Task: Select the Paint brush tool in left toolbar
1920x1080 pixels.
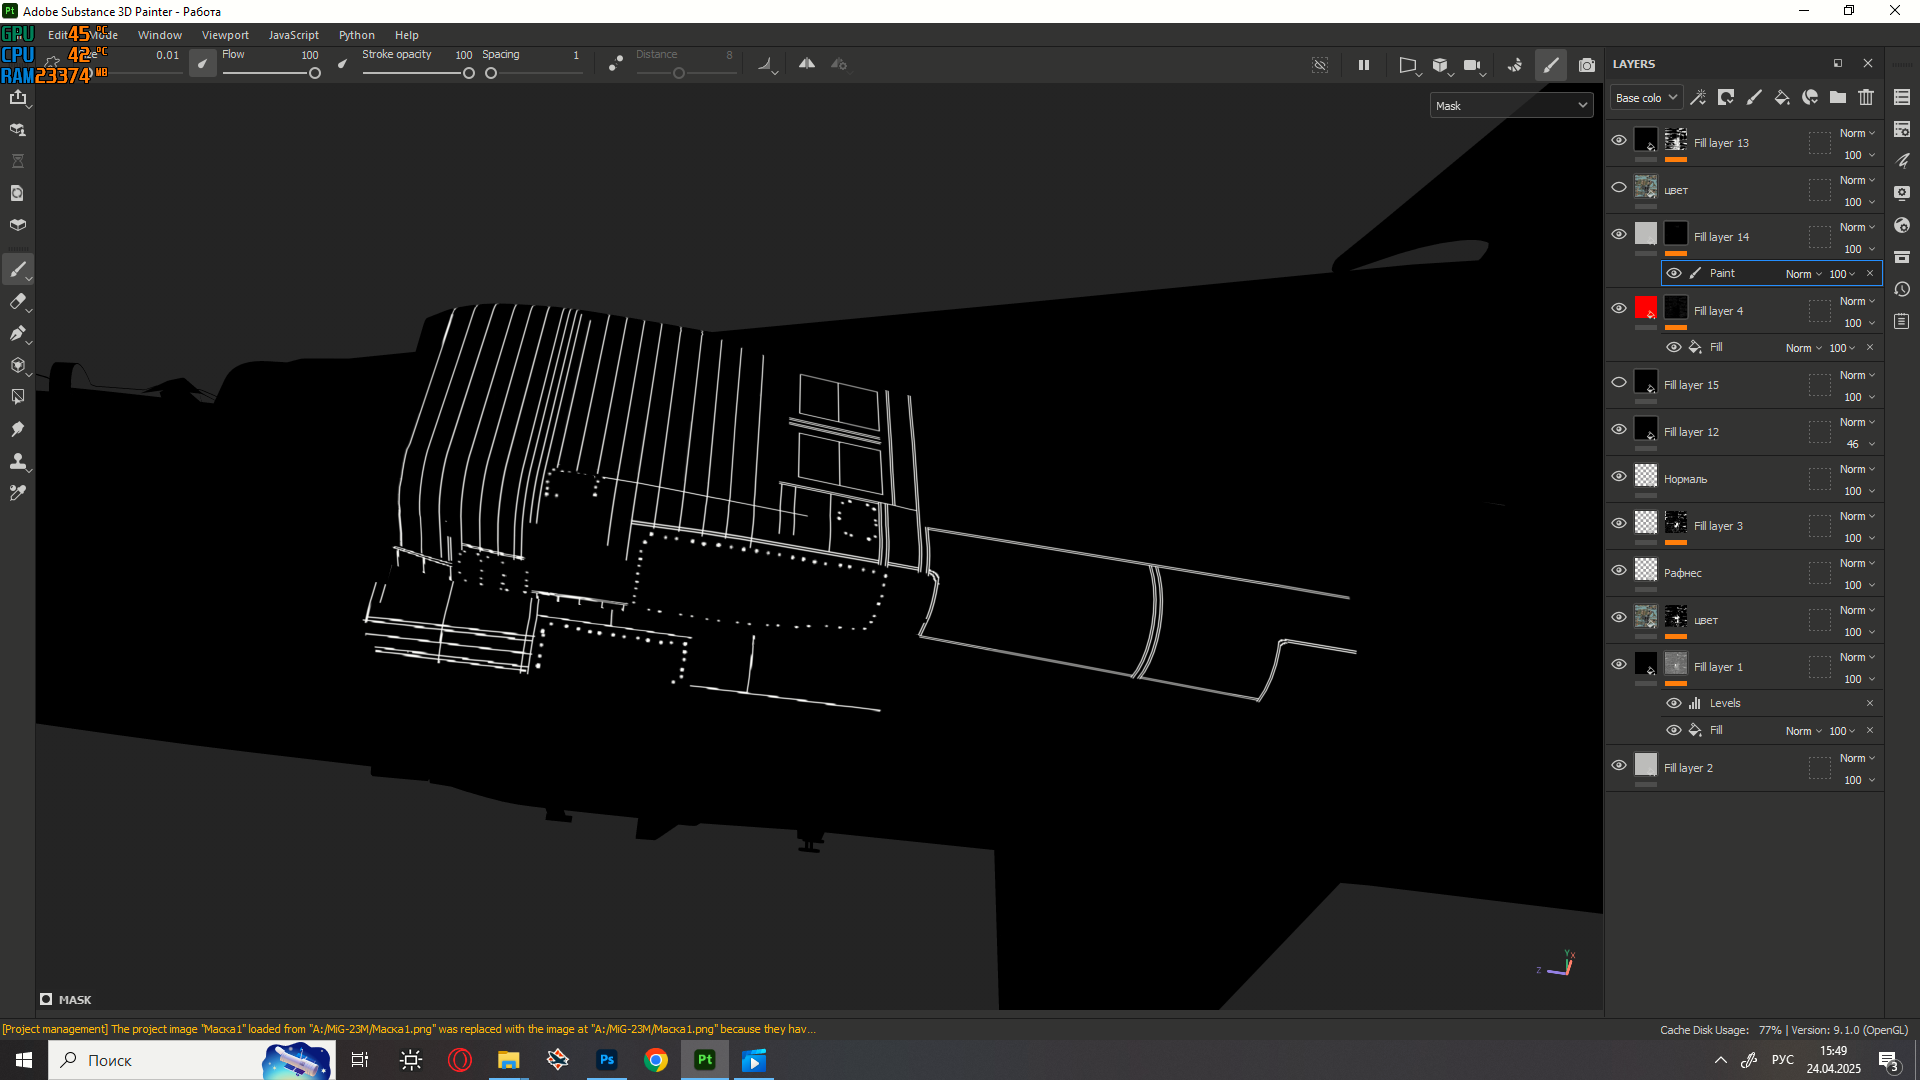Action: 18,269
